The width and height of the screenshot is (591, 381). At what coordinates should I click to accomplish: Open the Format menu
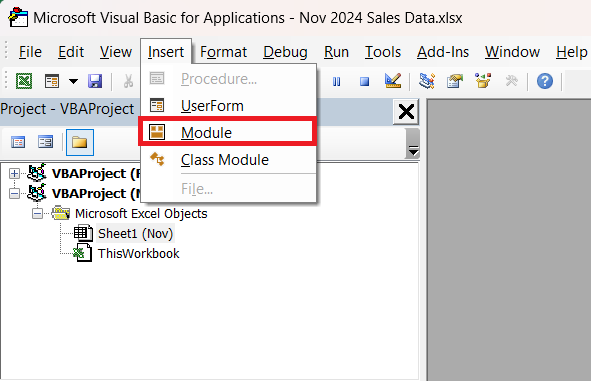224,52
